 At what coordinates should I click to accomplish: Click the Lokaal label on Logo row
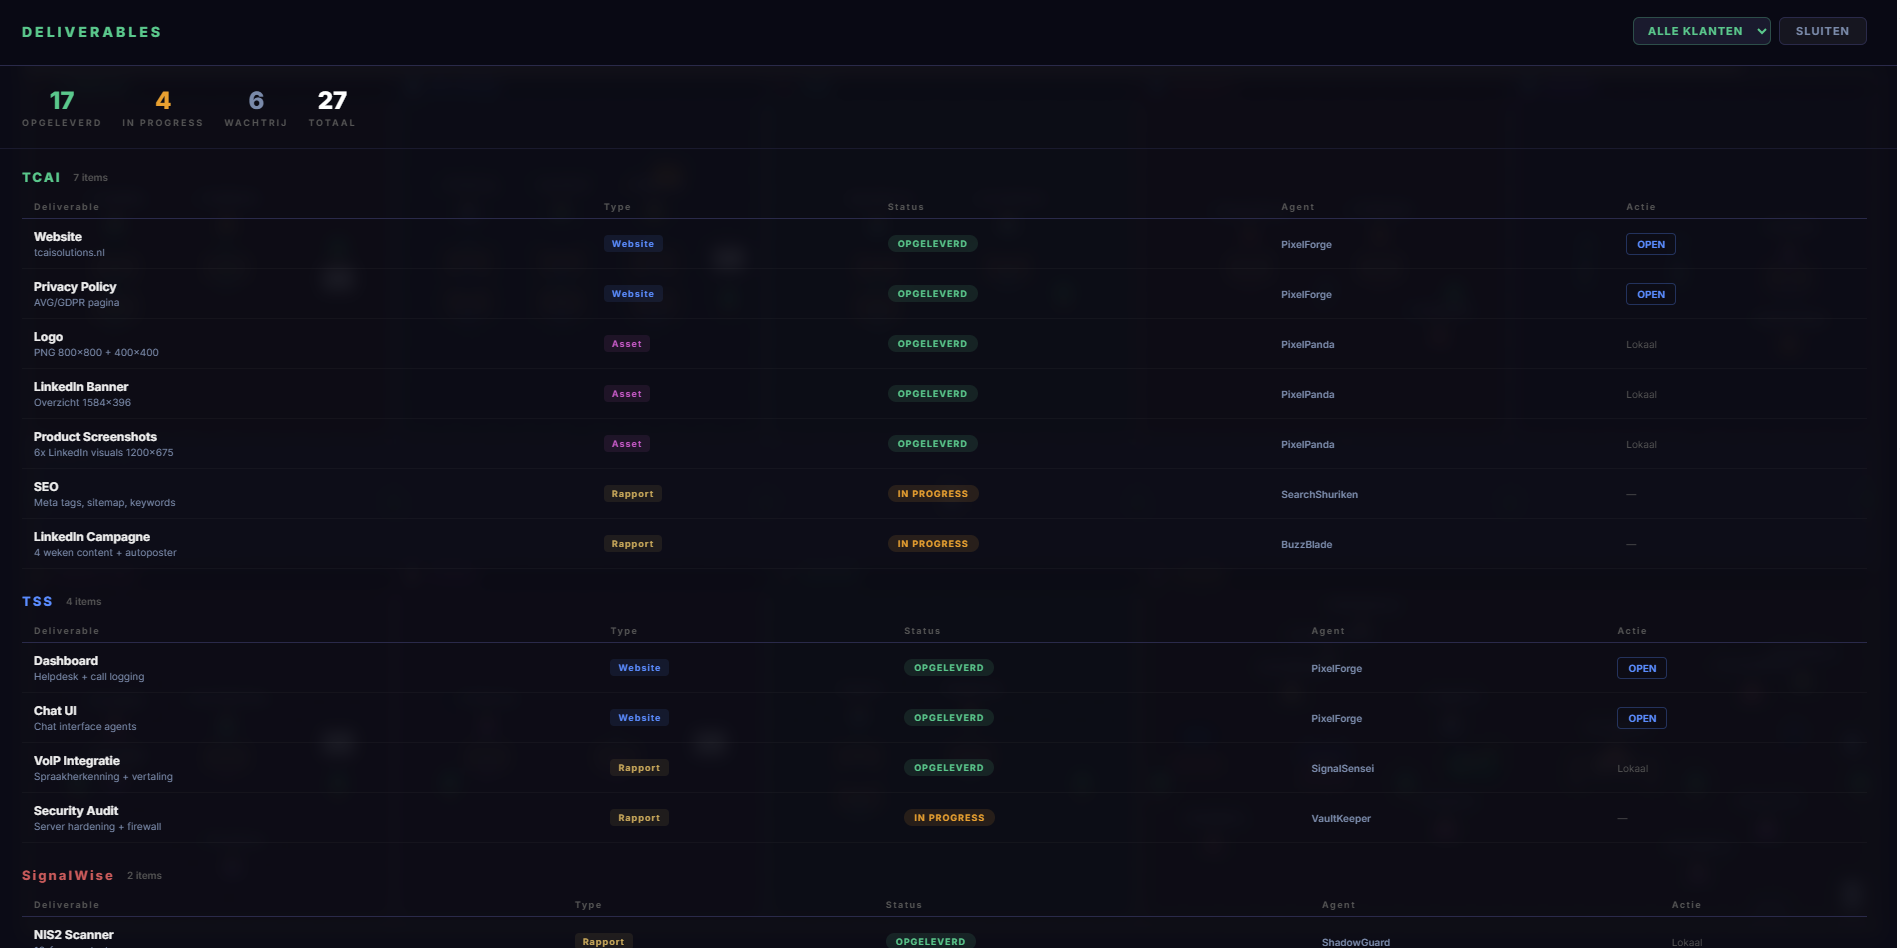click(1641, 344)
